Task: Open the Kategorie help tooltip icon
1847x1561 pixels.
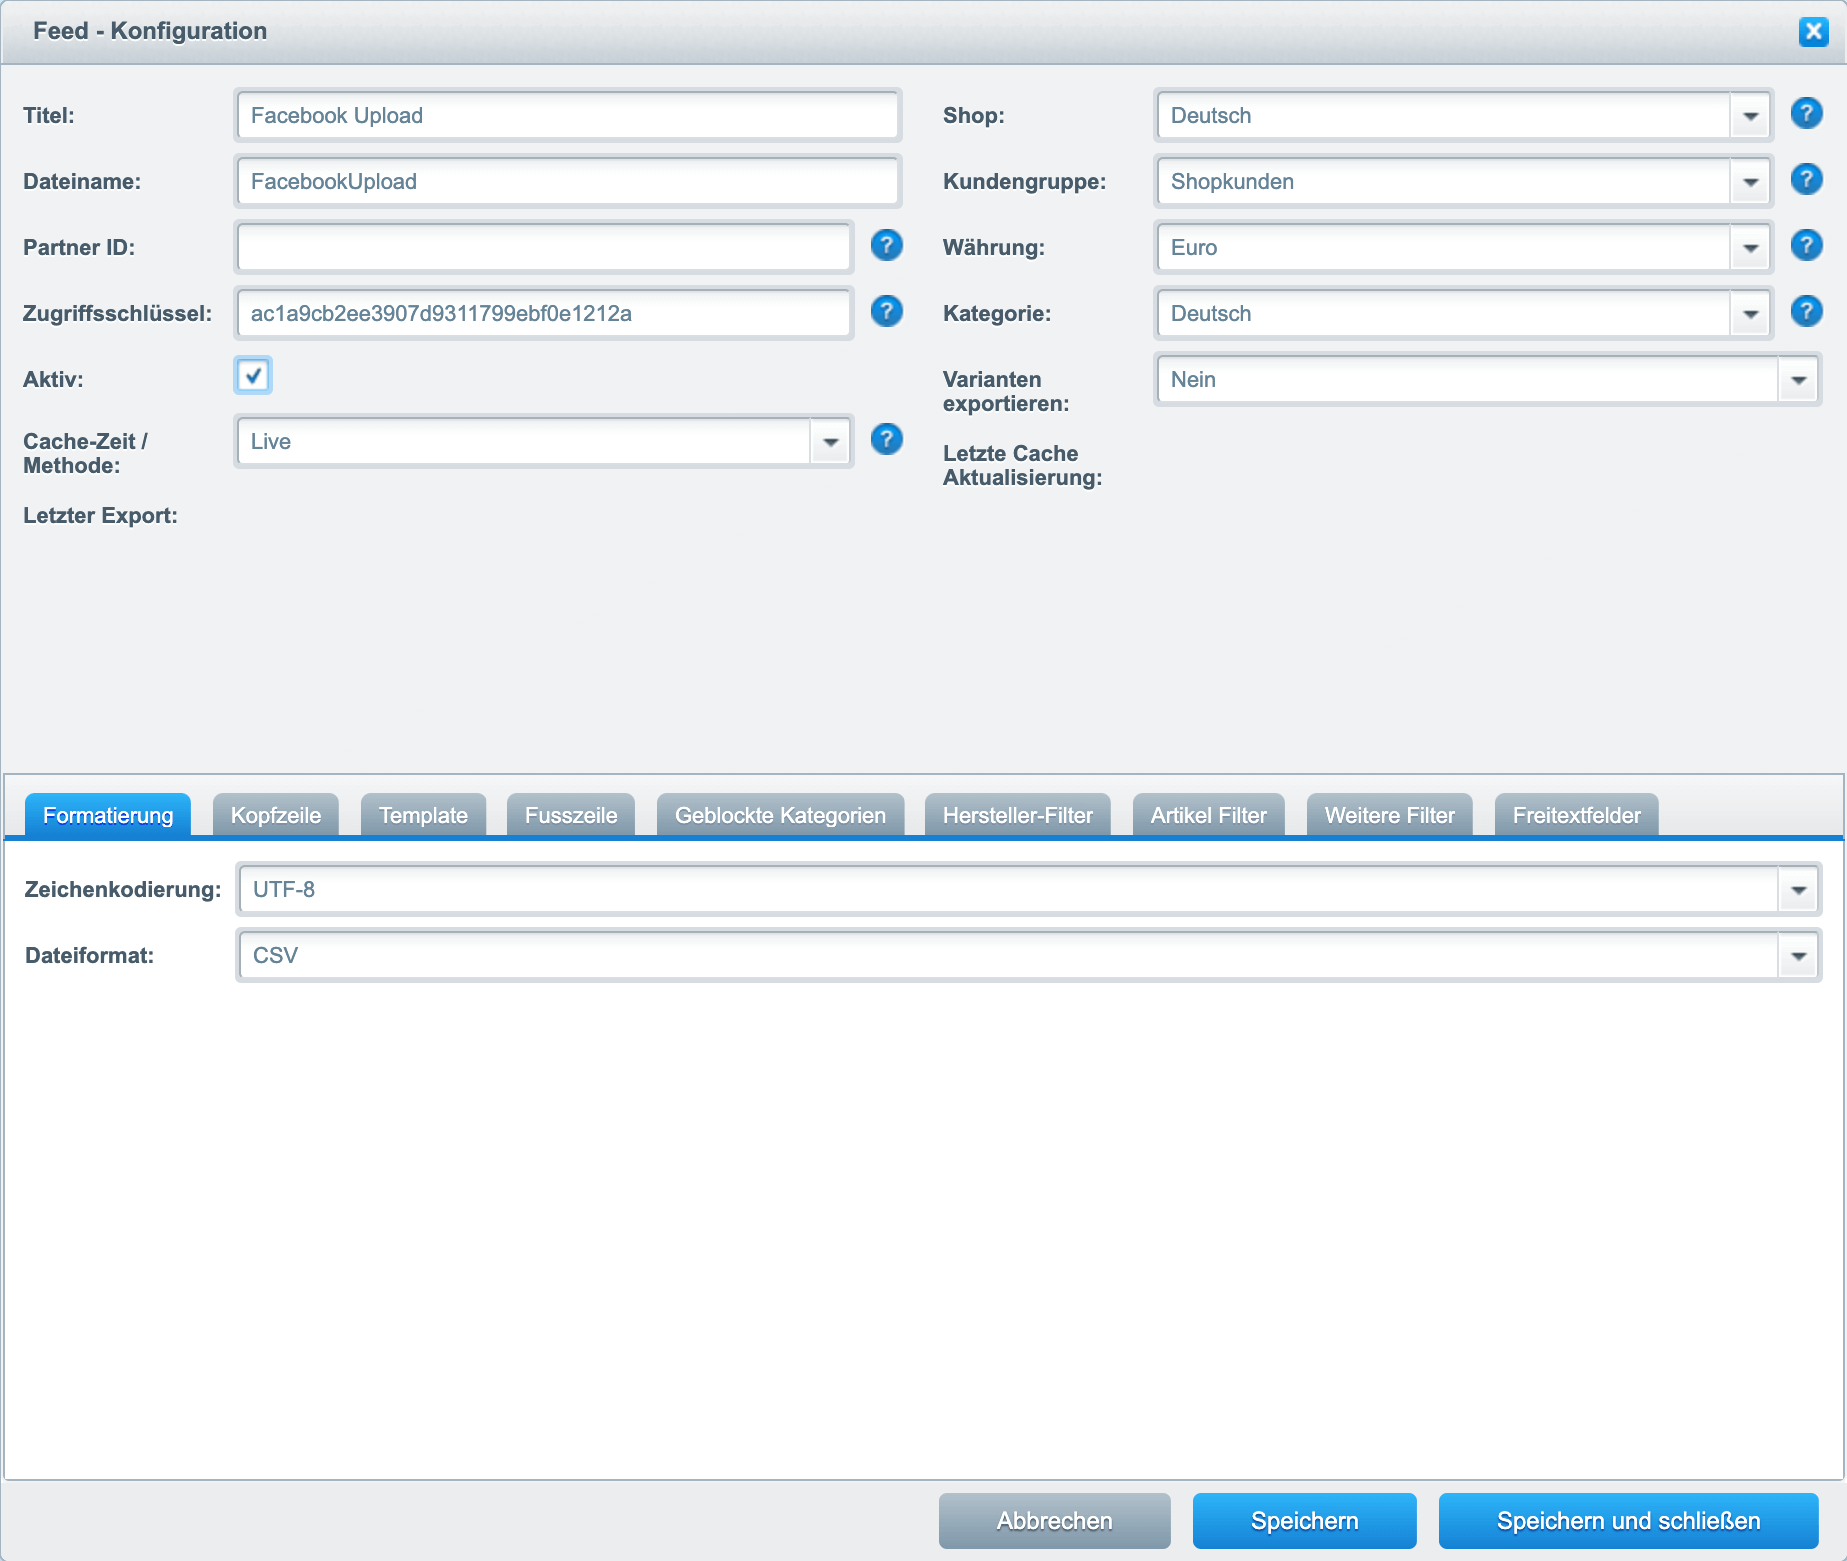Action: click(1805, 311)
